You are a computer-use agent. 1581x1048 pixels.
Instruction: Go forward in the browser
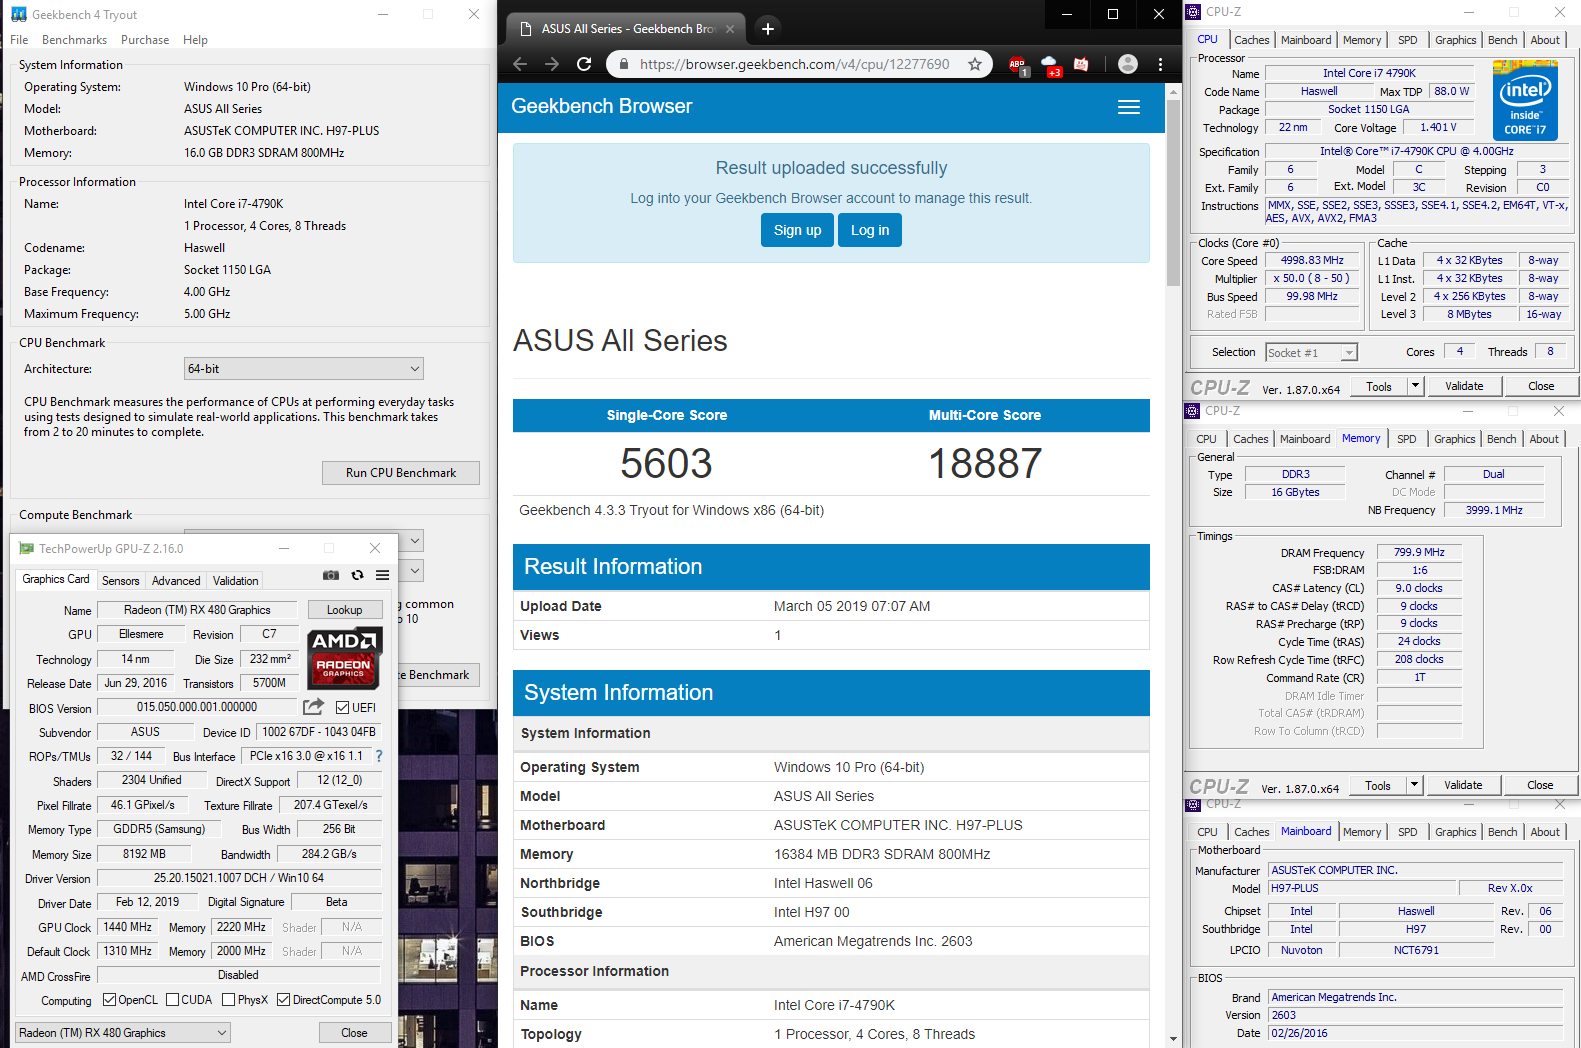[552, 64]
